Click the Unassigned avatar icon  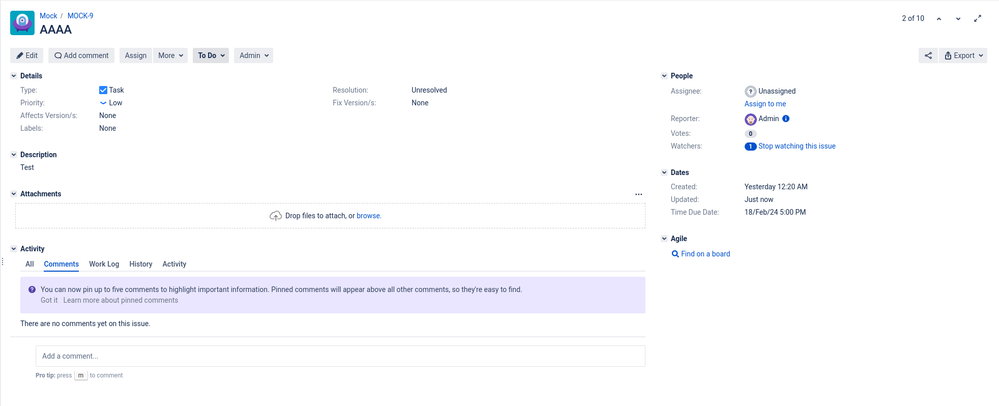751,91
